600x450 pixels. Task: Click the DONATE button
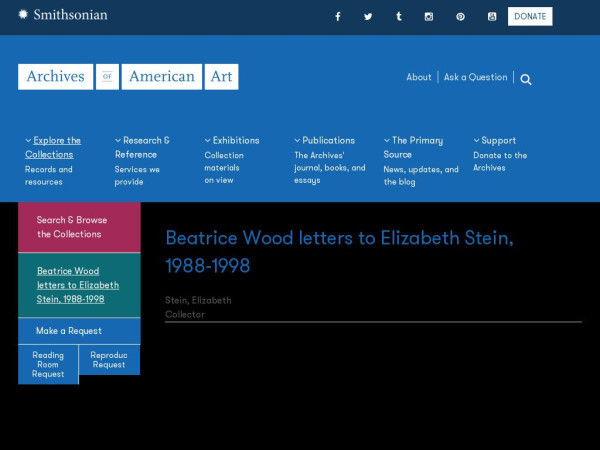(530, 16)
